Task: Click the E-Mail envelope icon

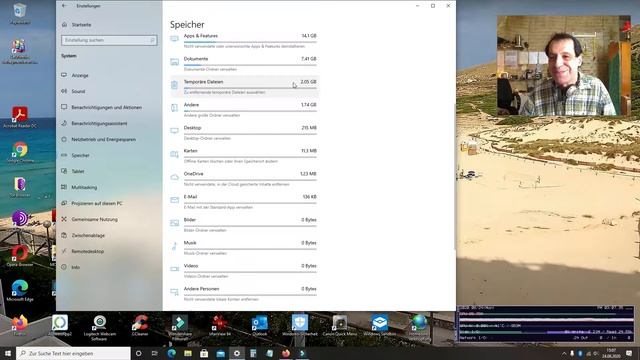Action: pyautogui.click(x=175, y=200)
